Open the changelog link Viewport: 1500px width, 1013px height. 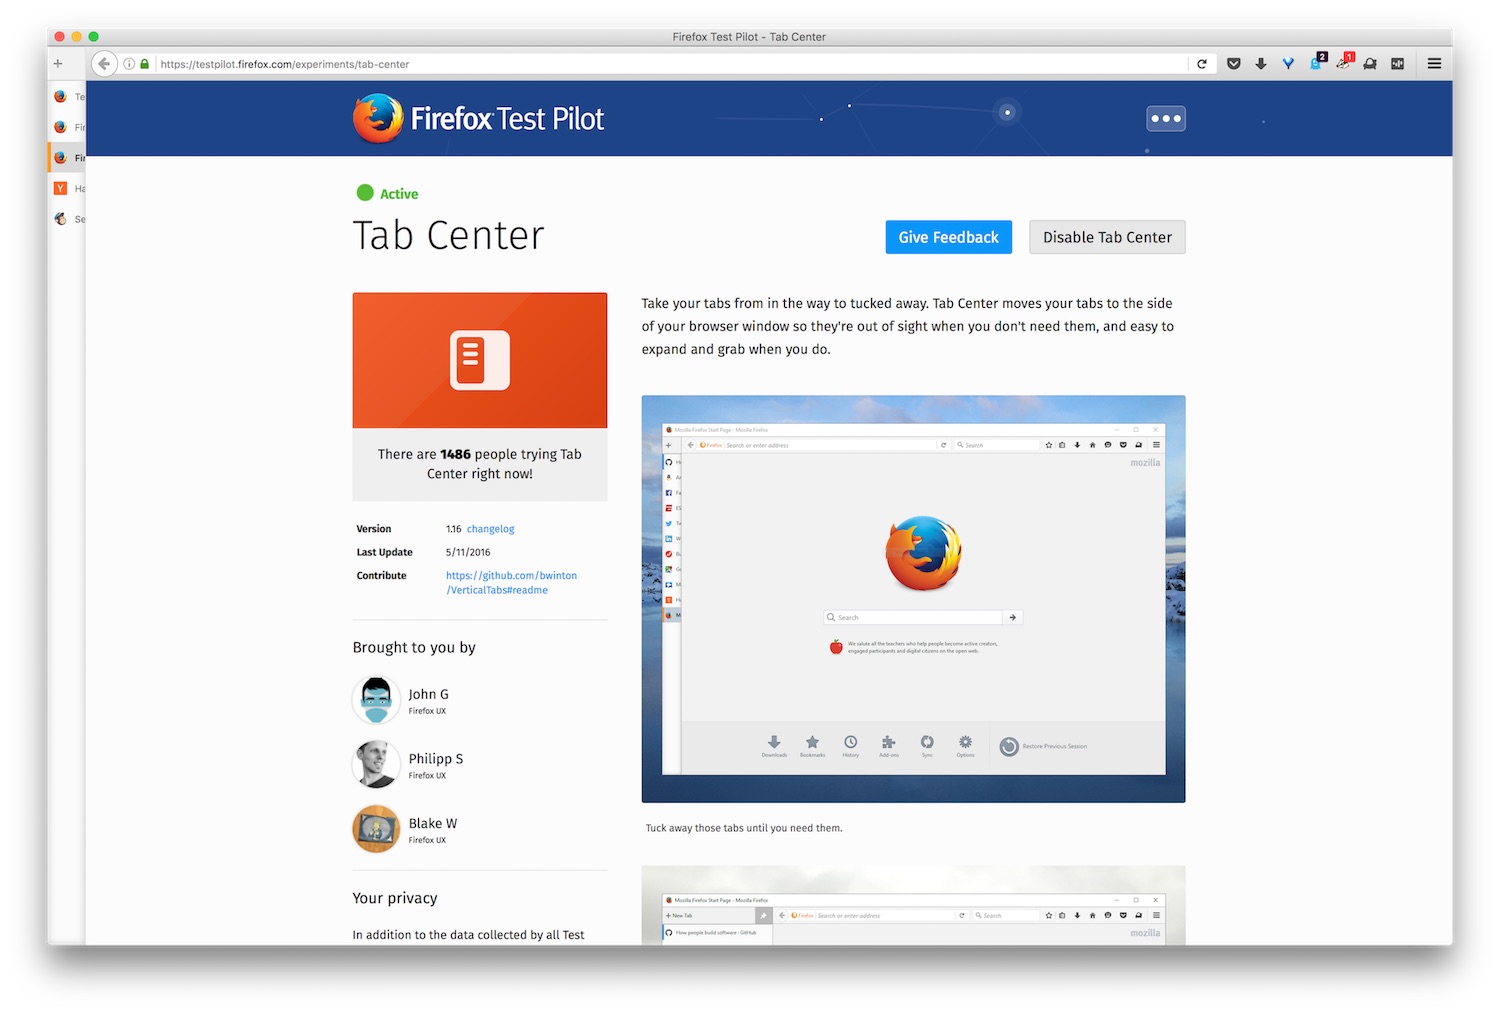pyautogui.click(x=490, y=529)
